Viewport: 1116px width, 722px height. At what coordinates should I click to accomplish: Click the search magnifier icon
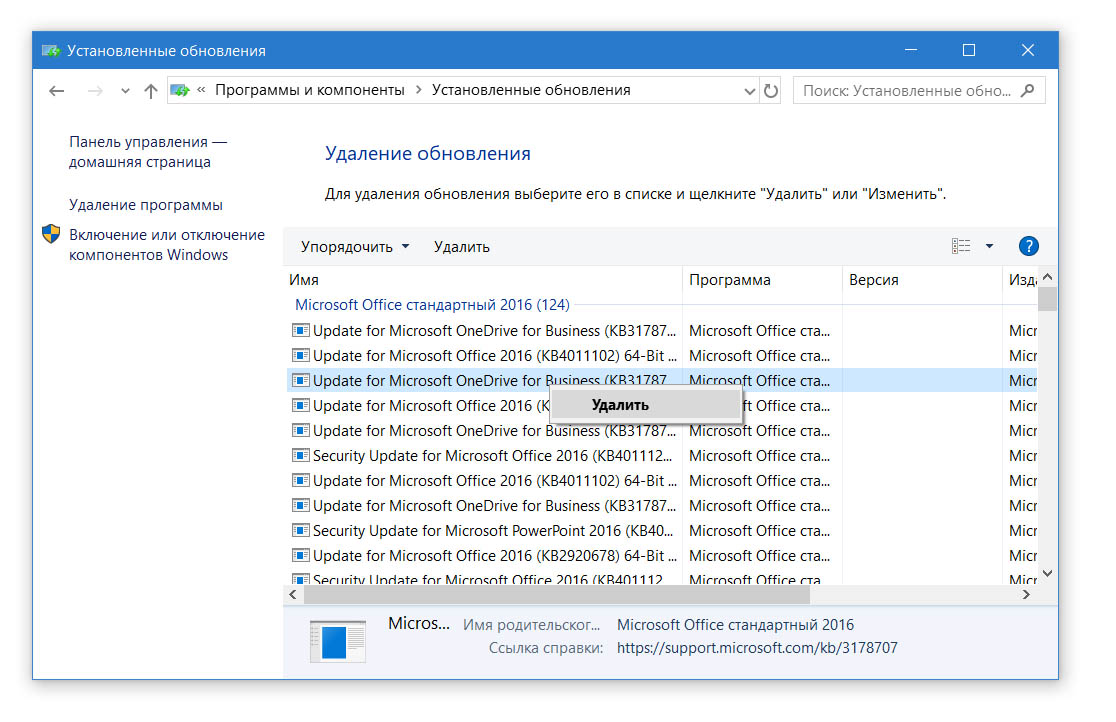(1027, 90)
